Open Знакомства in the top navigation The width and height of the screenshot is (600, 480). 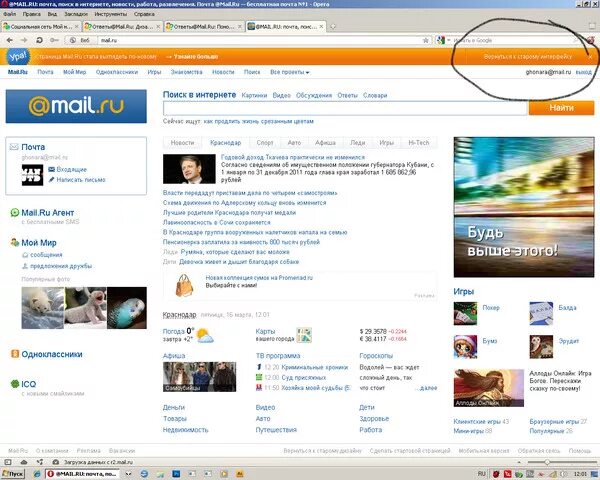[186, 72]
